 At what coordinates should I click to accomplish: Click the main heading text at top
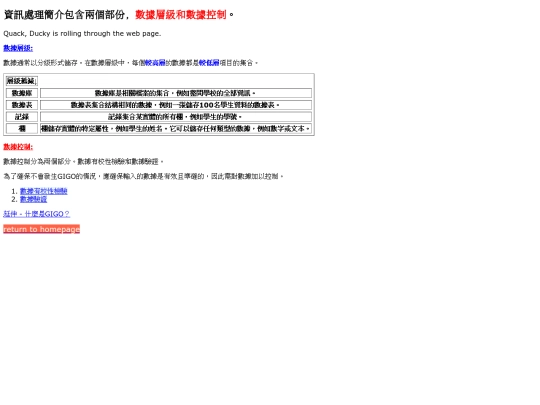(118, 15)
